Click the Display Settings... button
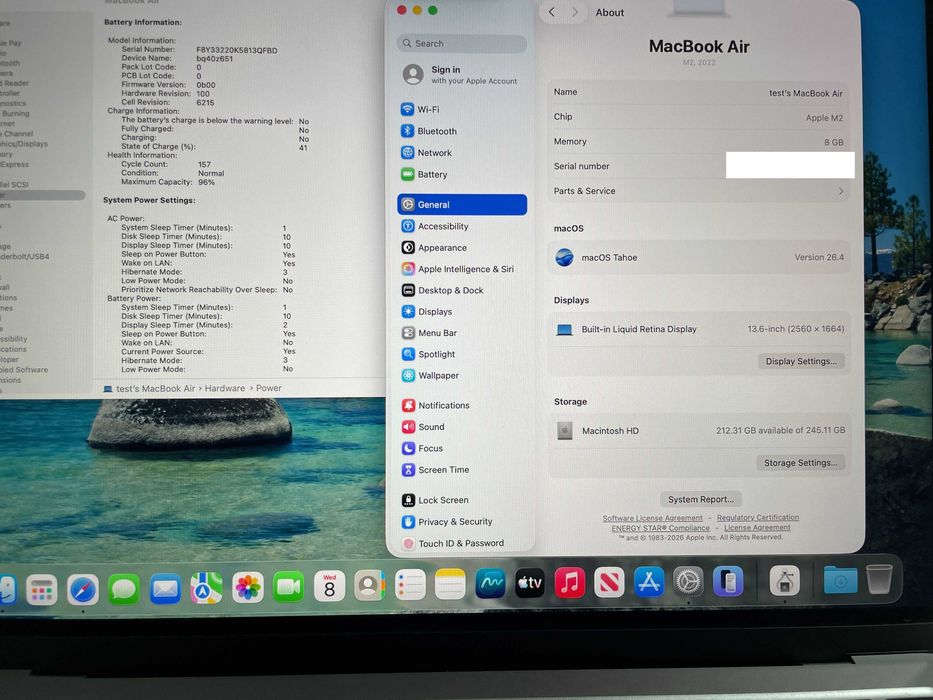Viewport: 933px width, 700px height. click(x=801, y=361)
